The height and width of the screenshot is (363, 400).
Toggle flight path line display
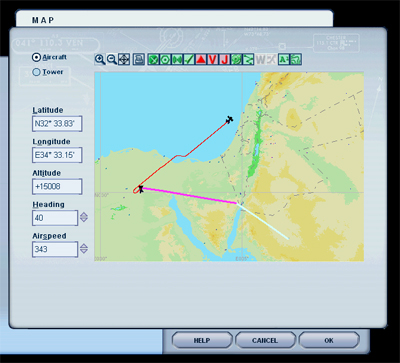[248, 60]
